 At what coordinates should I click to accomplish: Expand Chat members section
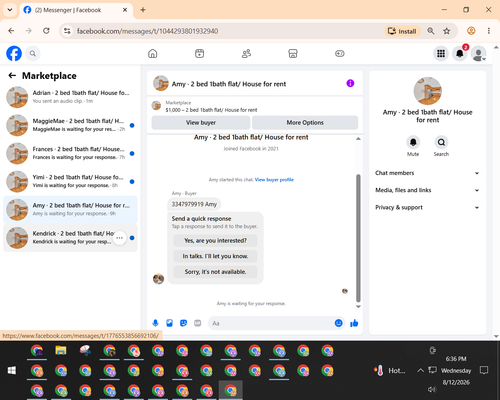point(427,173)
